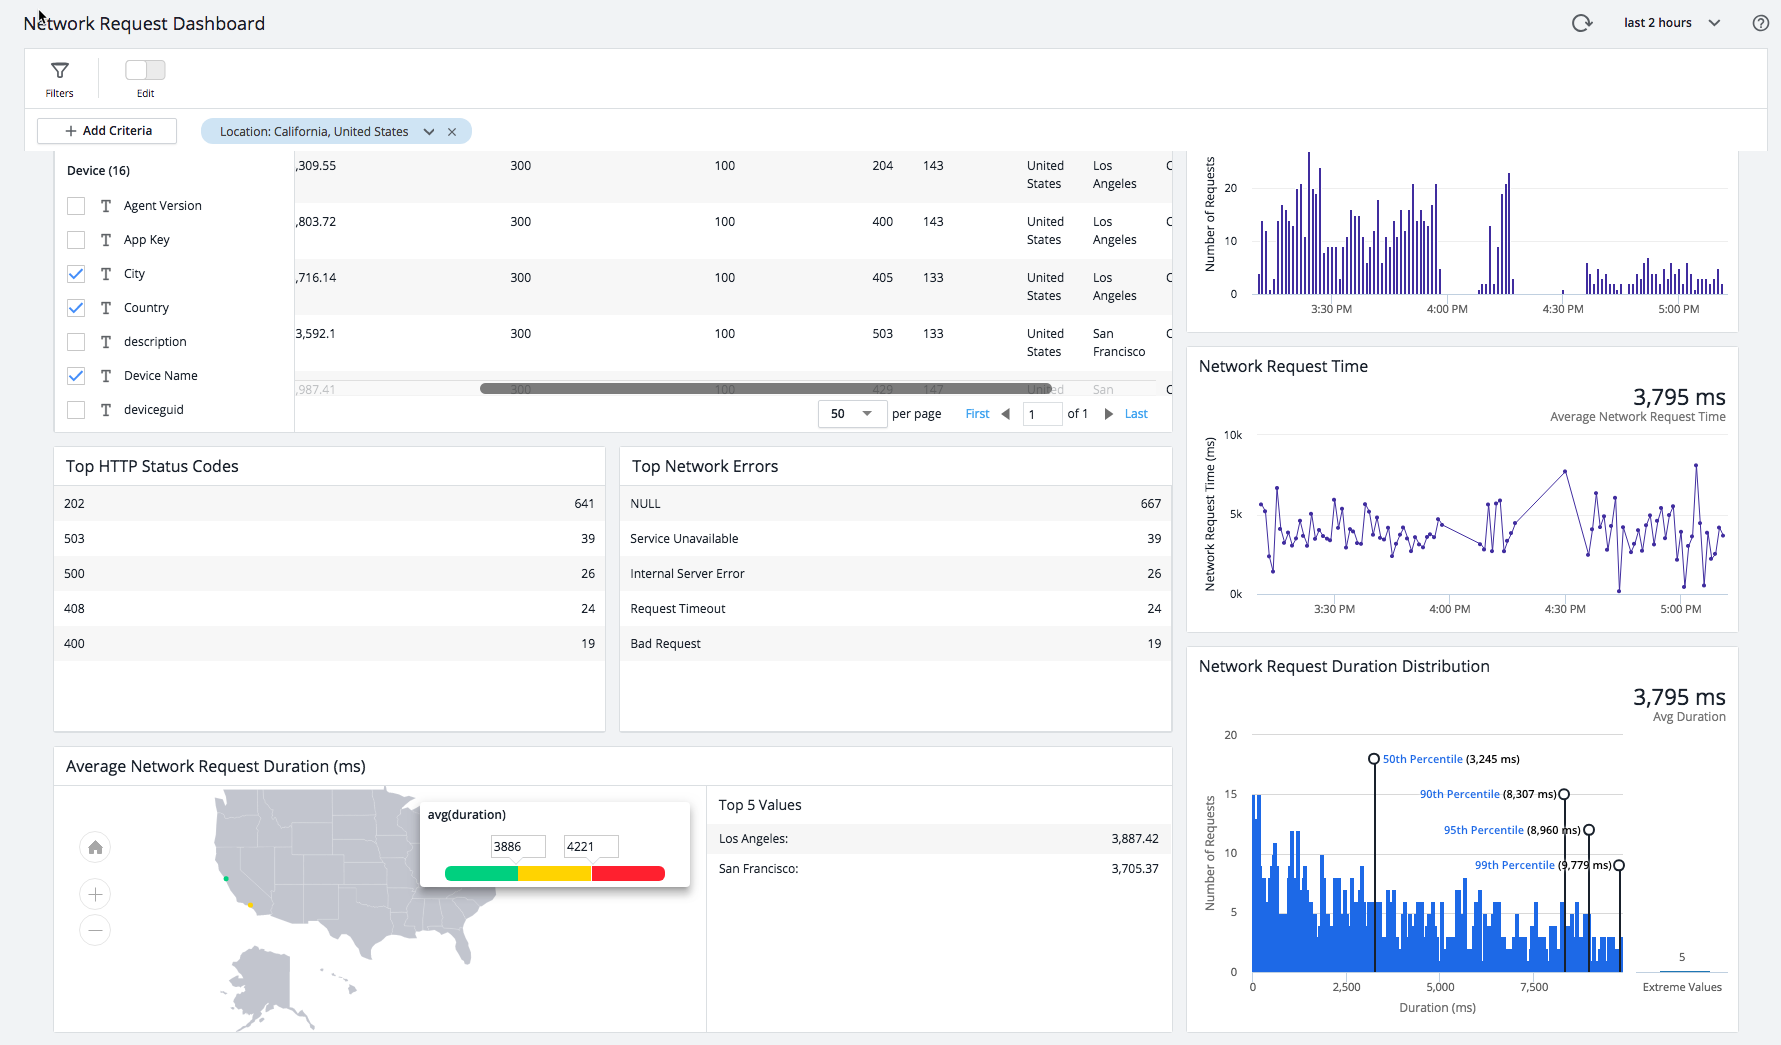1781x1045 pixels.
Task: Click the deviceguid text type icon
Action: pos(106,410)
